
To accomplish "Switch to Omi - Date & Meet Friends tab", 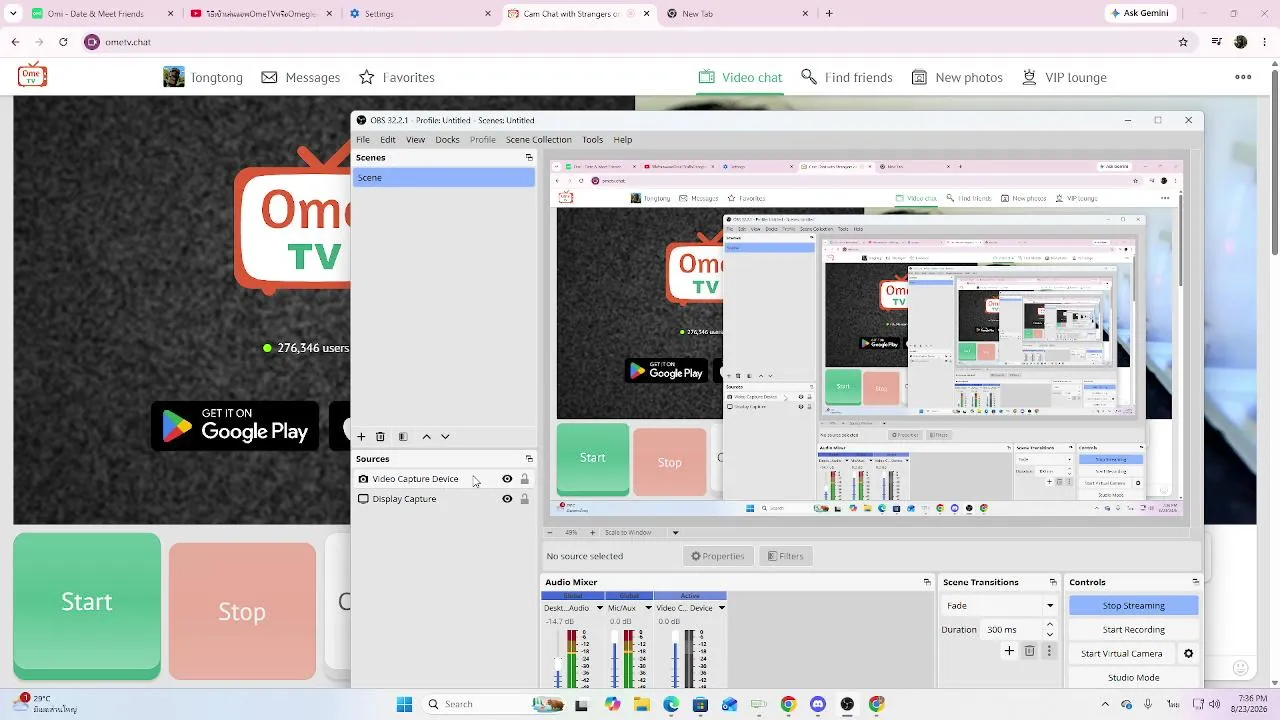I will coord(103,14).
